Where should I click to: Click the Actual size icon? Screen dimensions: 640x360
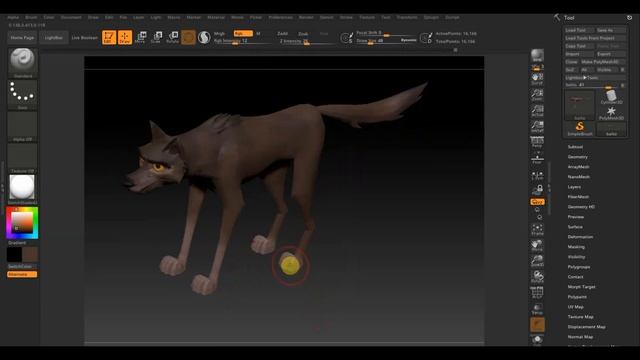537,110
